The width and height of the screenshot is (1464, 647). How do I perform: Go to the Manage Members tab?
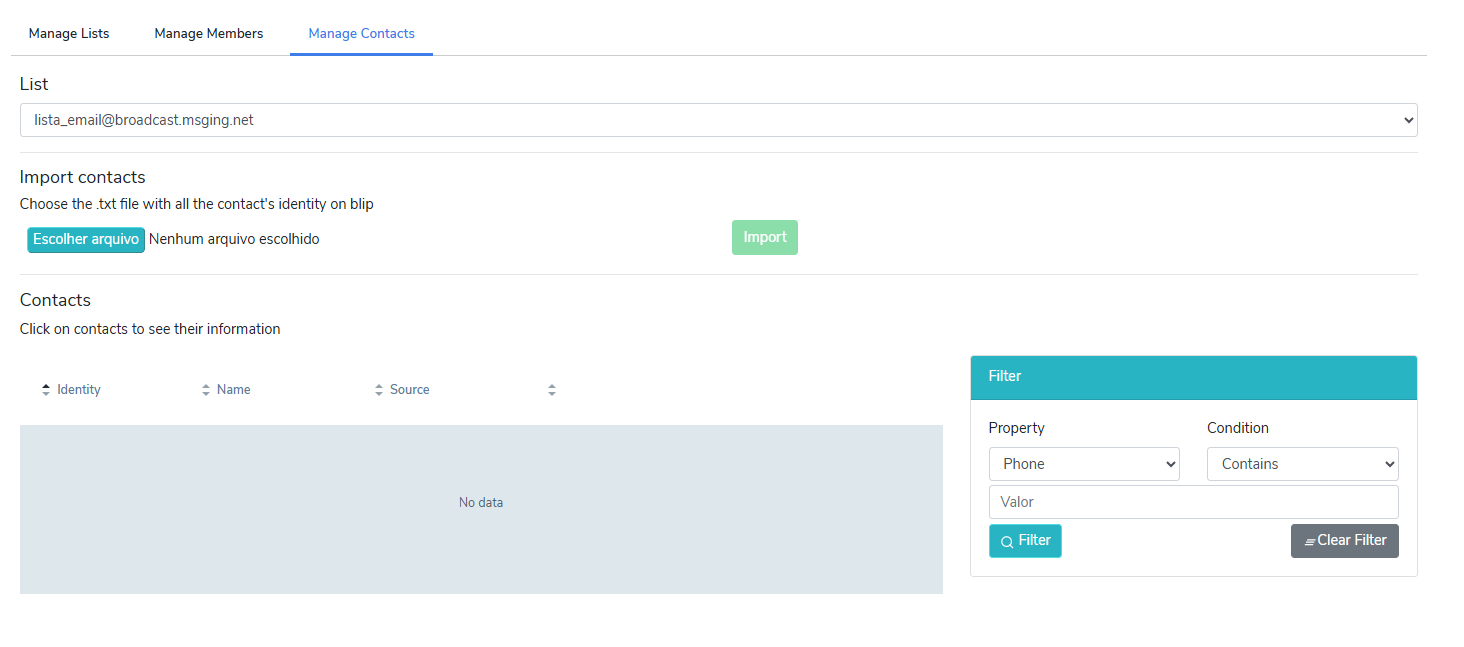209,33
